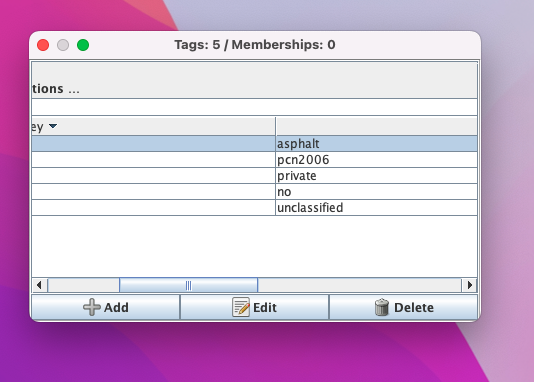Image resolution: width=534 pixels, height=382 pixels.
Task: Sort by the Key column header arrow
Action: [53, 126]
